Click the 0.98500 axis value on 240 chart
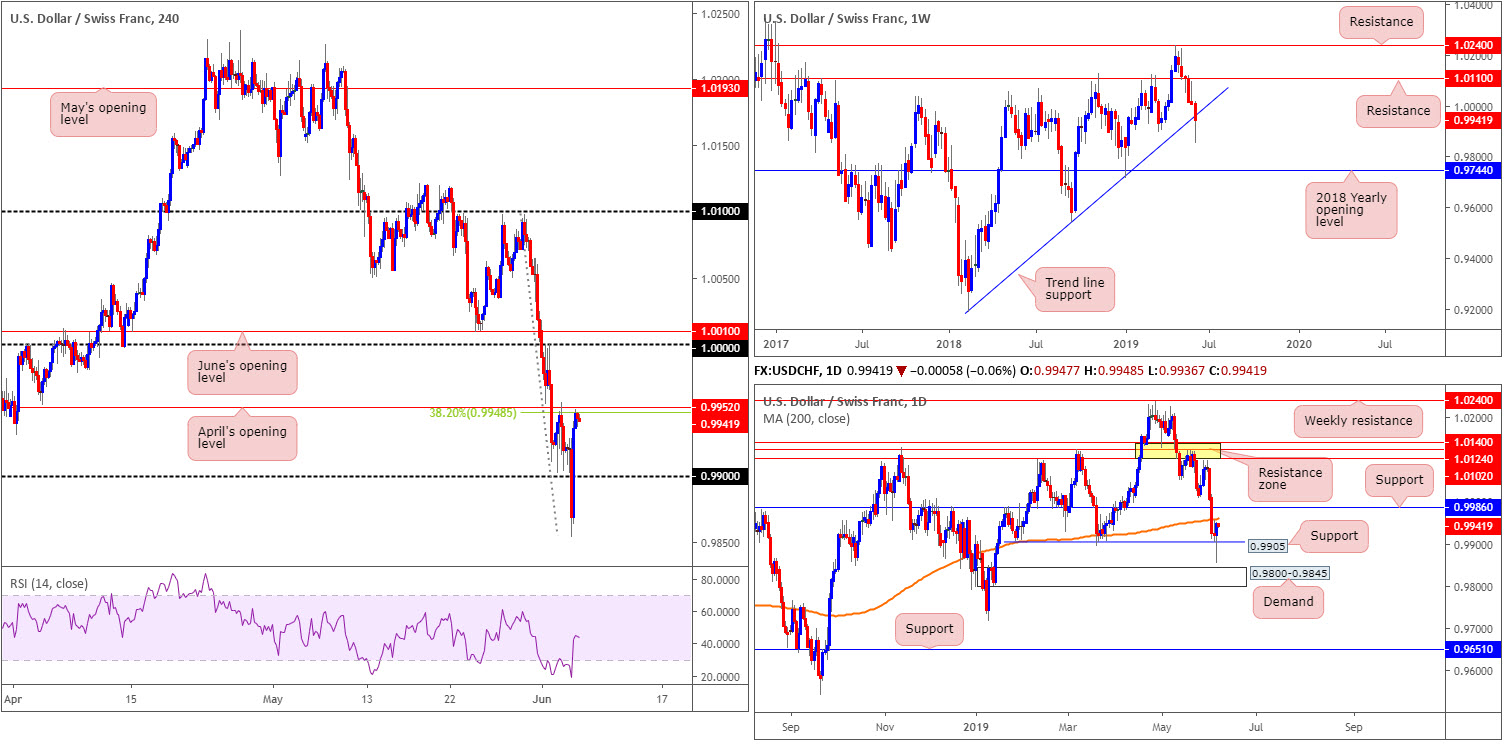Screen dimensions: 1507x744 coord(720,544)
